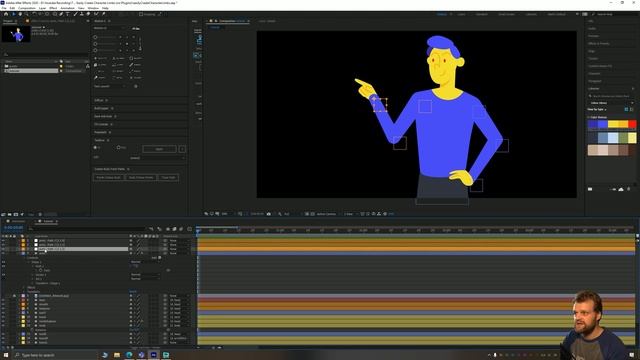Open the Graph Editor from timeline header
Viewport: 640px width, 360px height.
click(189, 229)
